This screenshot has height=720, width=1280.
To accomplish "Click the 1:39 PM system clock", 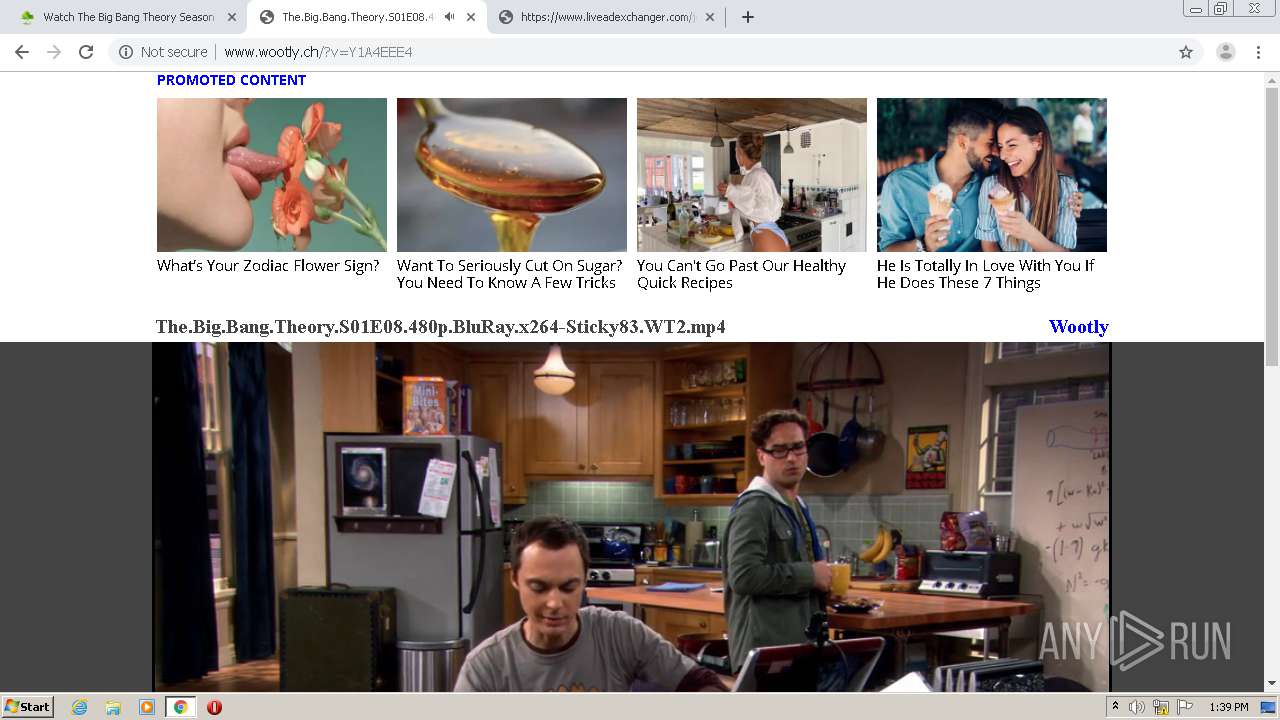I will tap(1229, 707).
